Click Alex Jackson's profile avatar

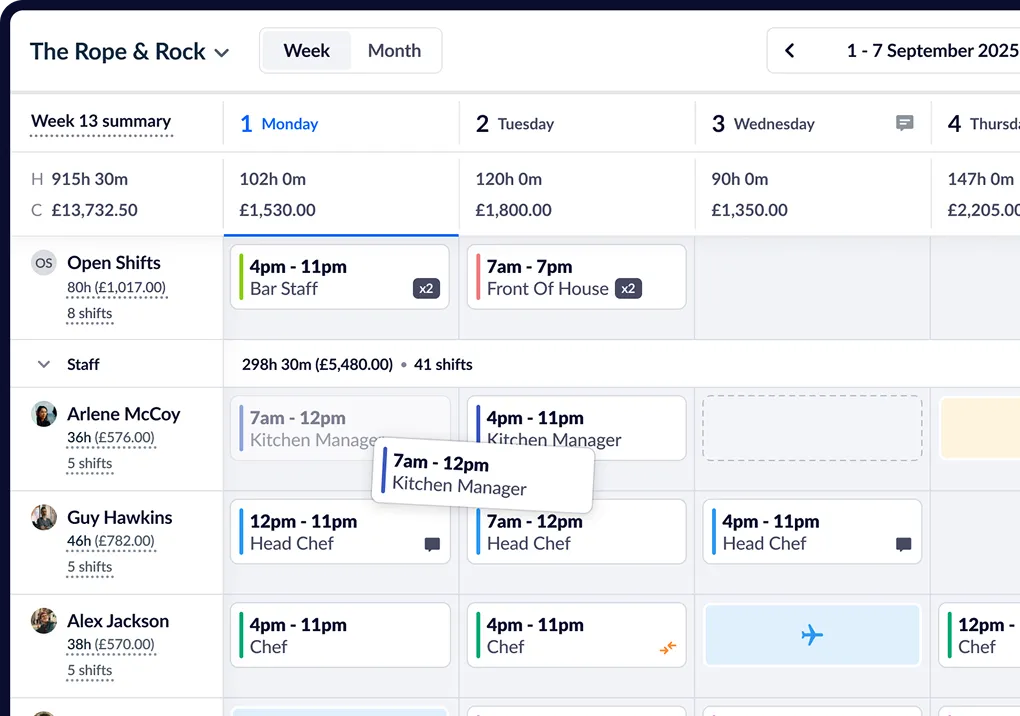(x=43, y=621)
